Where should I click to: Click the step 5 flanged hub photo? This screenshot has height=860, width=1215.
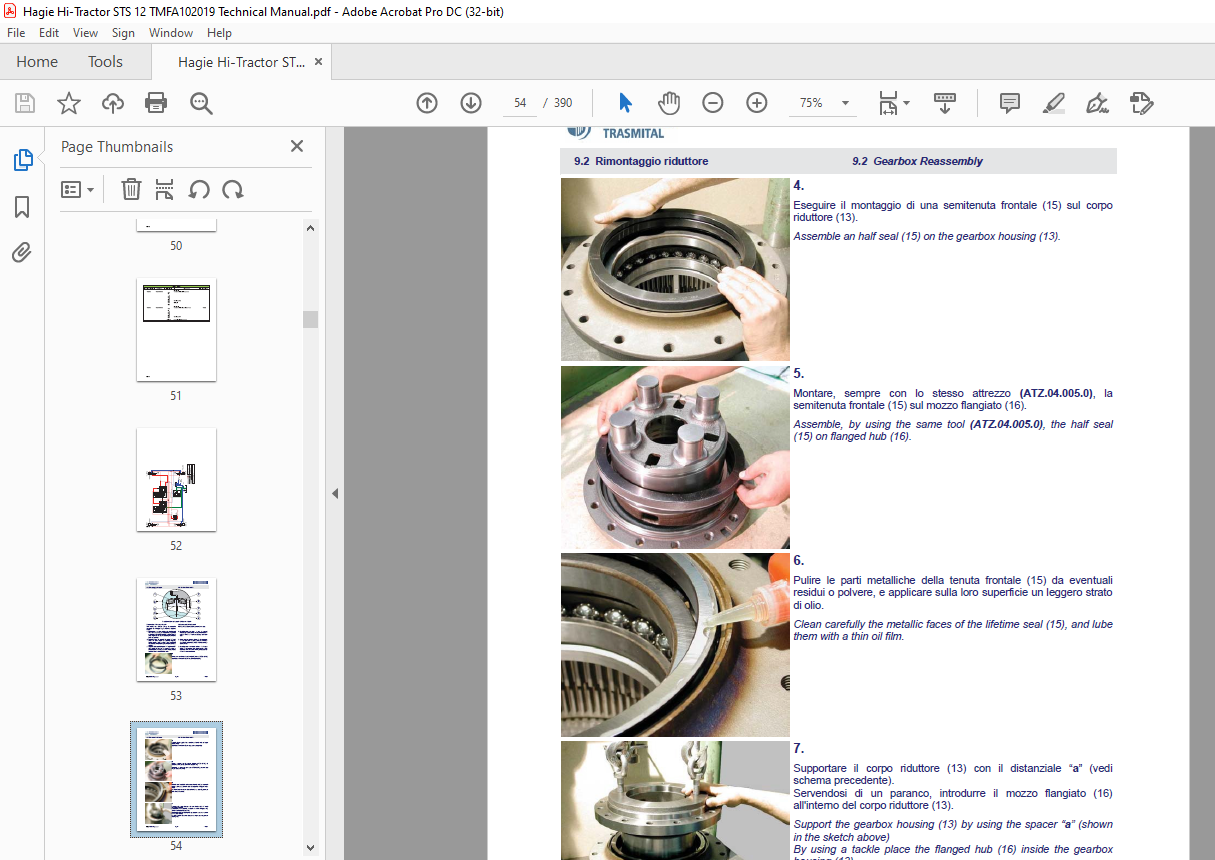[675, 457]
